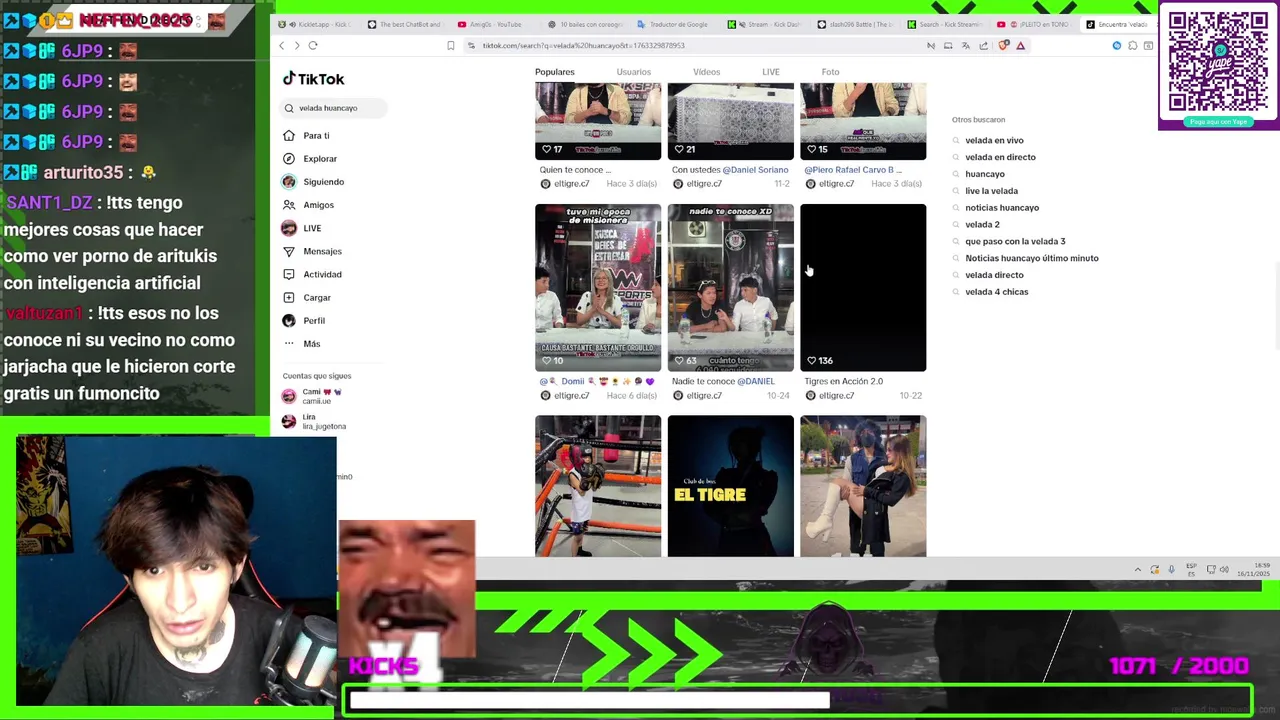
Task: Open the 'EL TIGRE' video thumbnail
Action: pos(730,486)
